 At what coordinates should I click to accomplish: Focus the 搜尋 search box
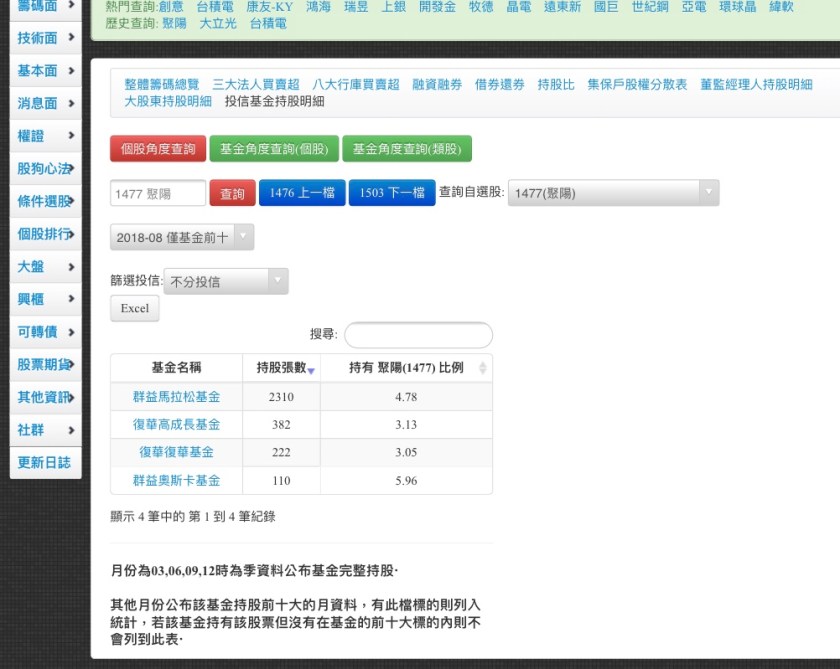(418, 335)
